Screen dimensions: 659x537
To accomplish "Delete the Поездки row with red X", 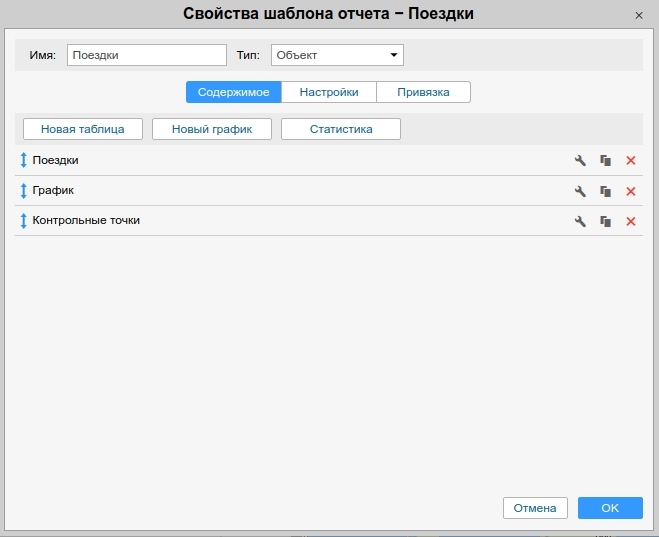I will (x=630, y=160).
